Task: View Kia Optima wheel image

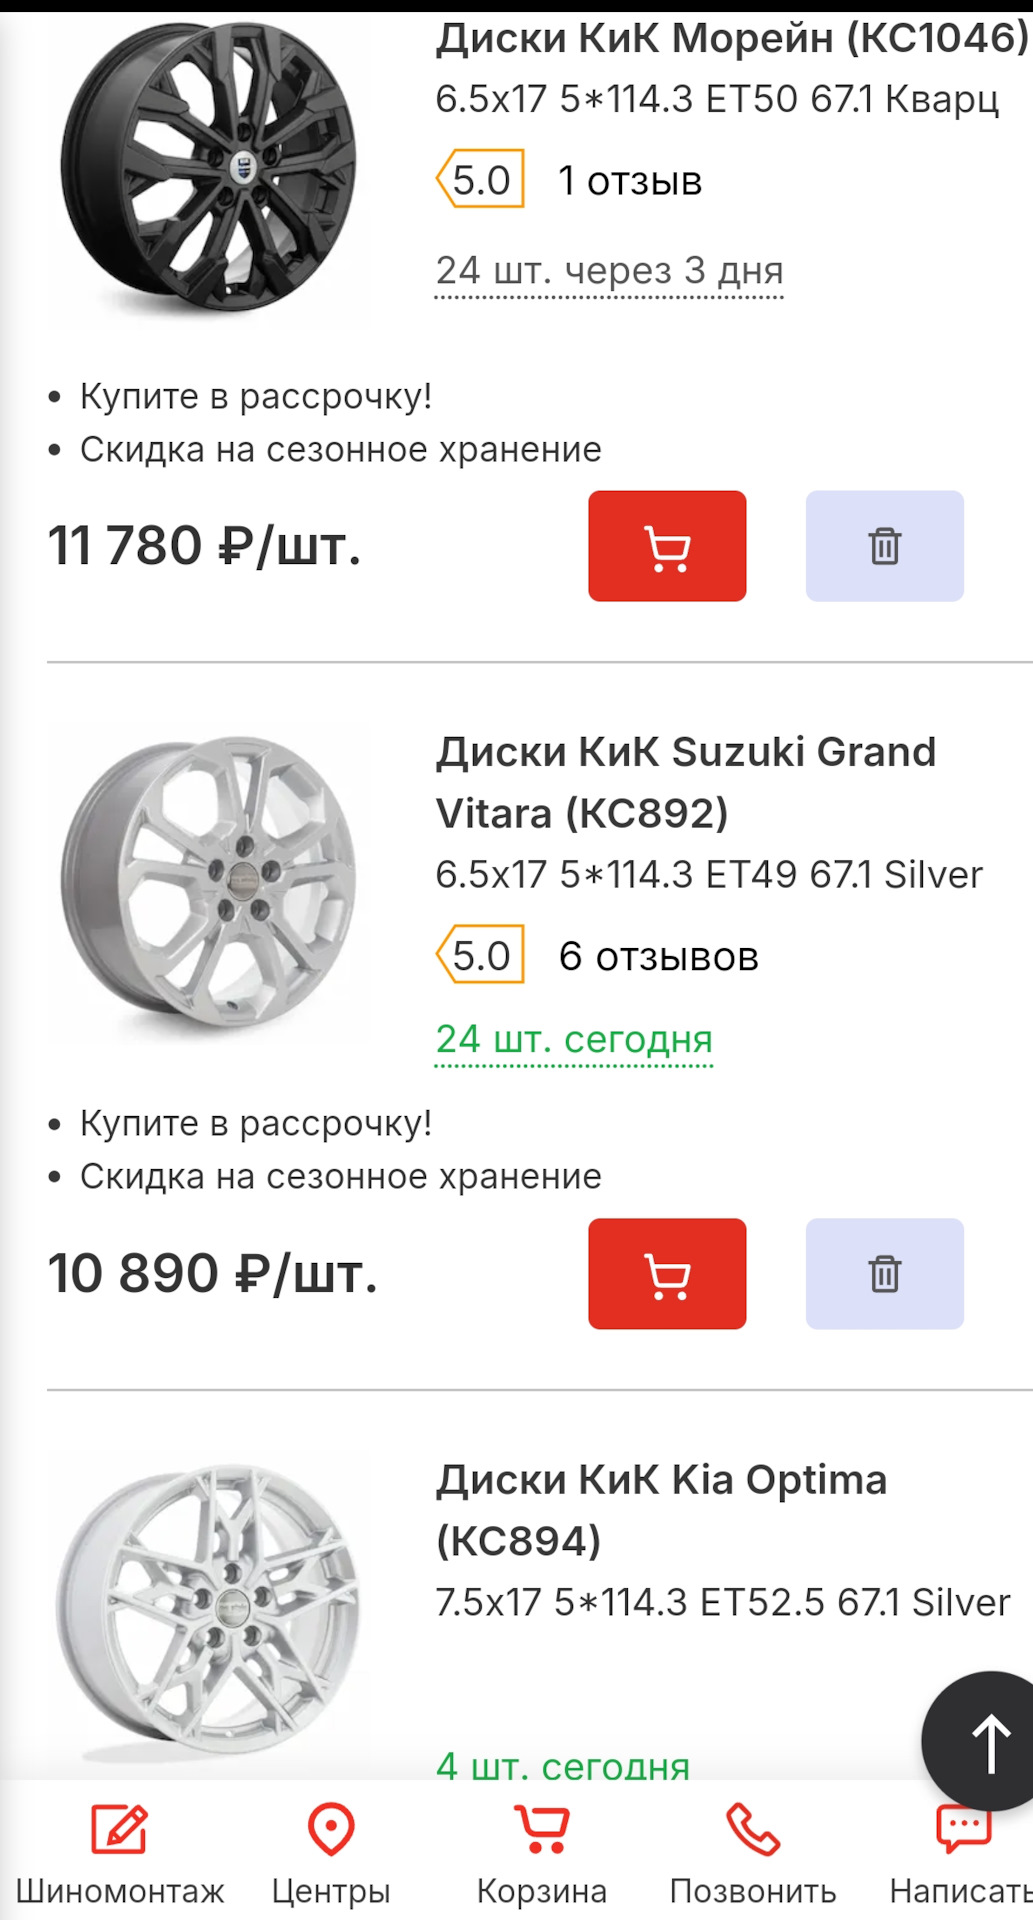Action: coord(209,1608)
